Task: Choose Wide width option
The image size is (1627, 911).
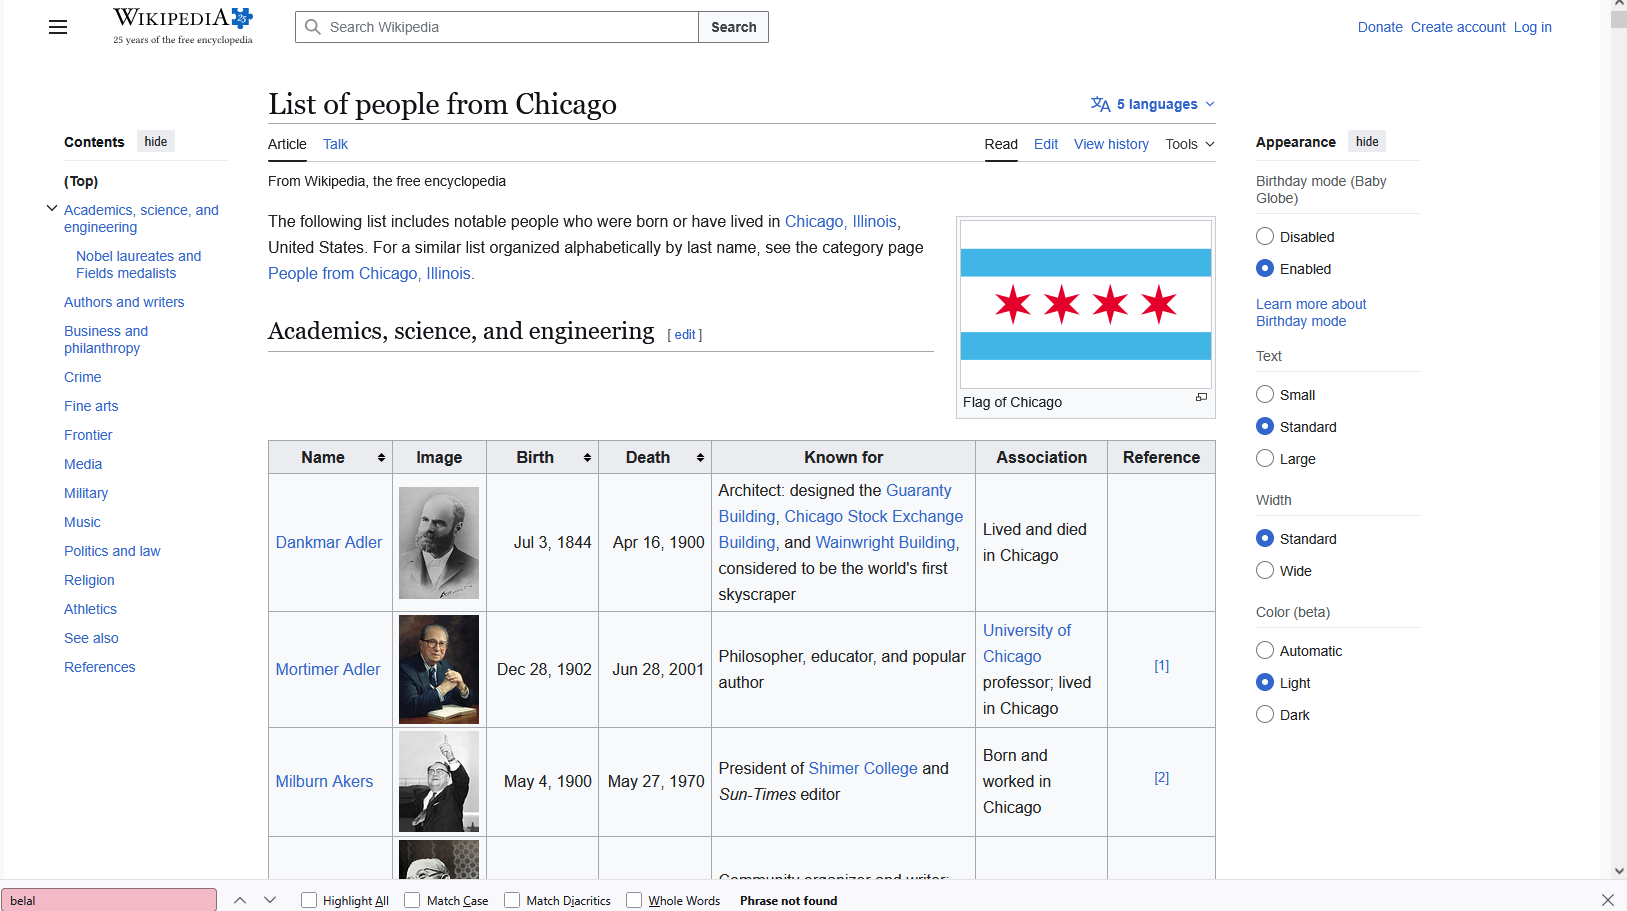Action: [x=1265, y=571]
